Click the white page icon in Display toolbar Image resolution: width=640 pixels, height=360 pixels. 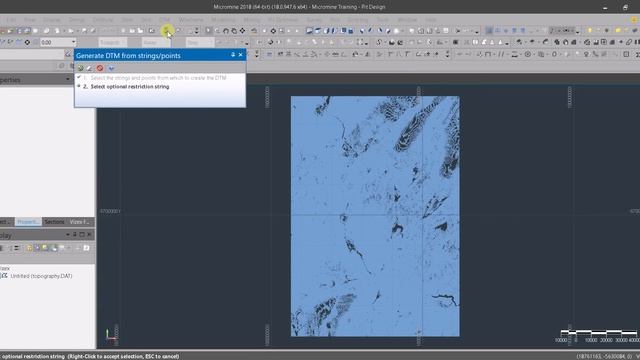pyautogui.click(x=86, y=248)
